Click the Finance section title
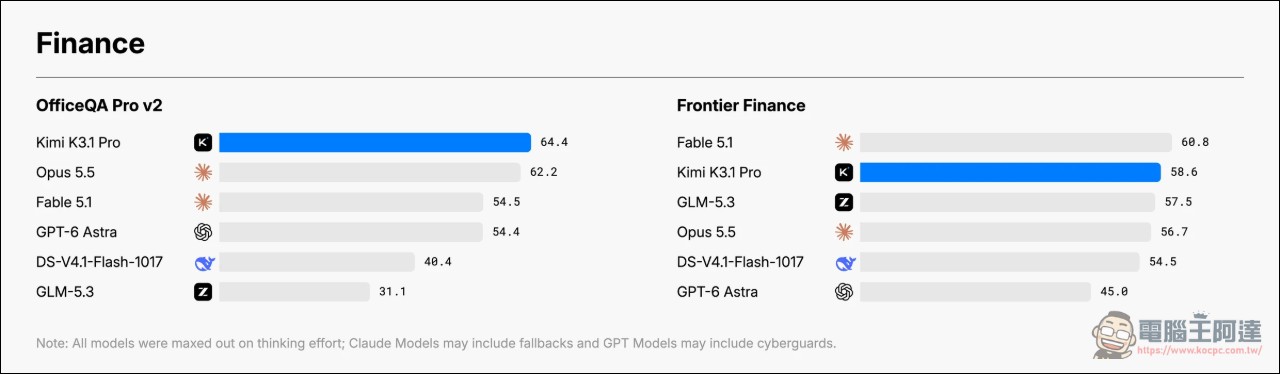This screenshot has width=1280, height=374. (90, 44)
